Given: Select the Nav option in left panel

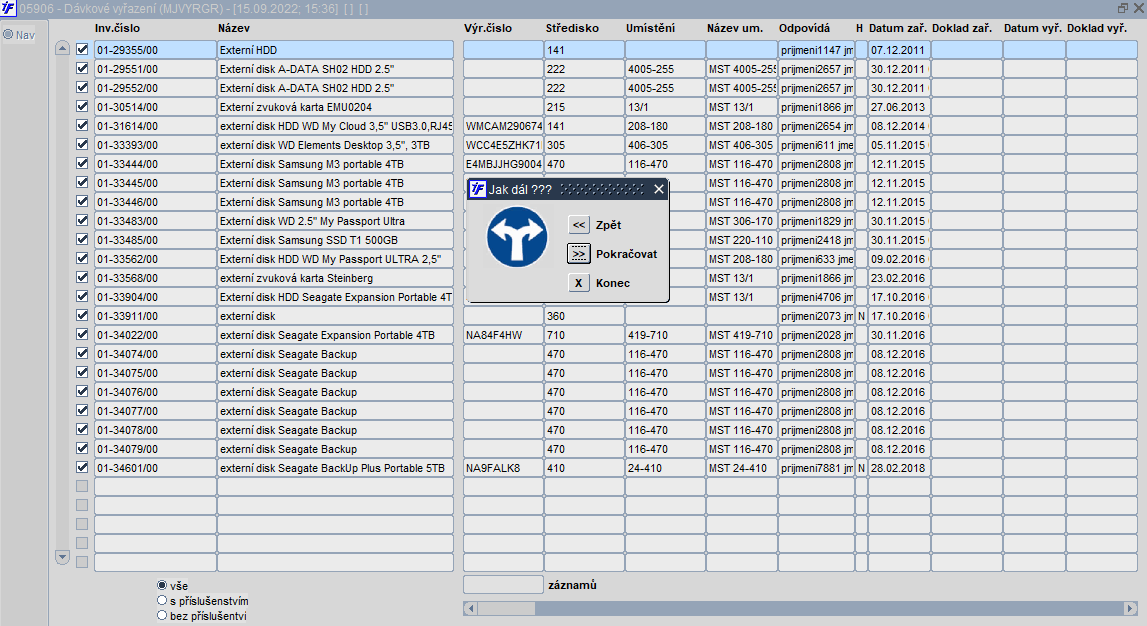Looking at the screenshot, I should [8, 35].
